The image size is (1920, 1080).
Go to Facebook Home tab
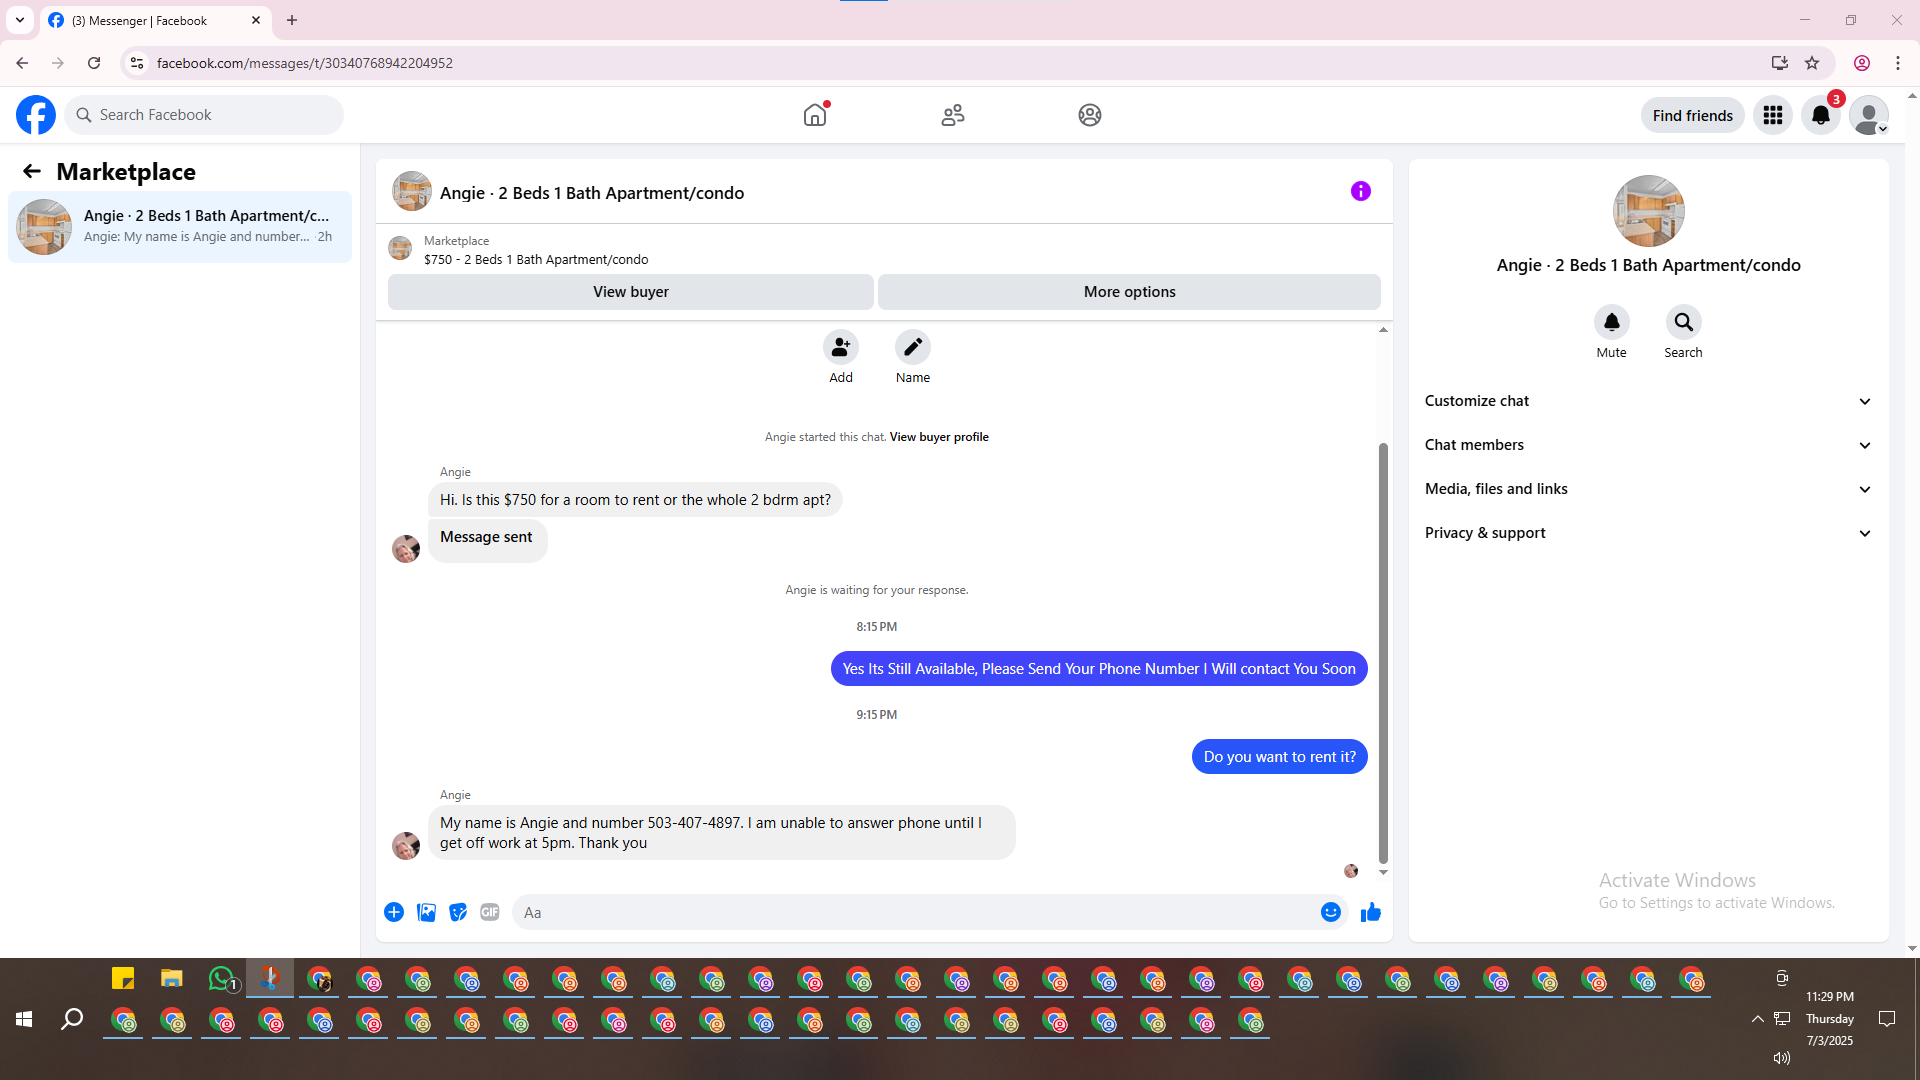point(815,115)
